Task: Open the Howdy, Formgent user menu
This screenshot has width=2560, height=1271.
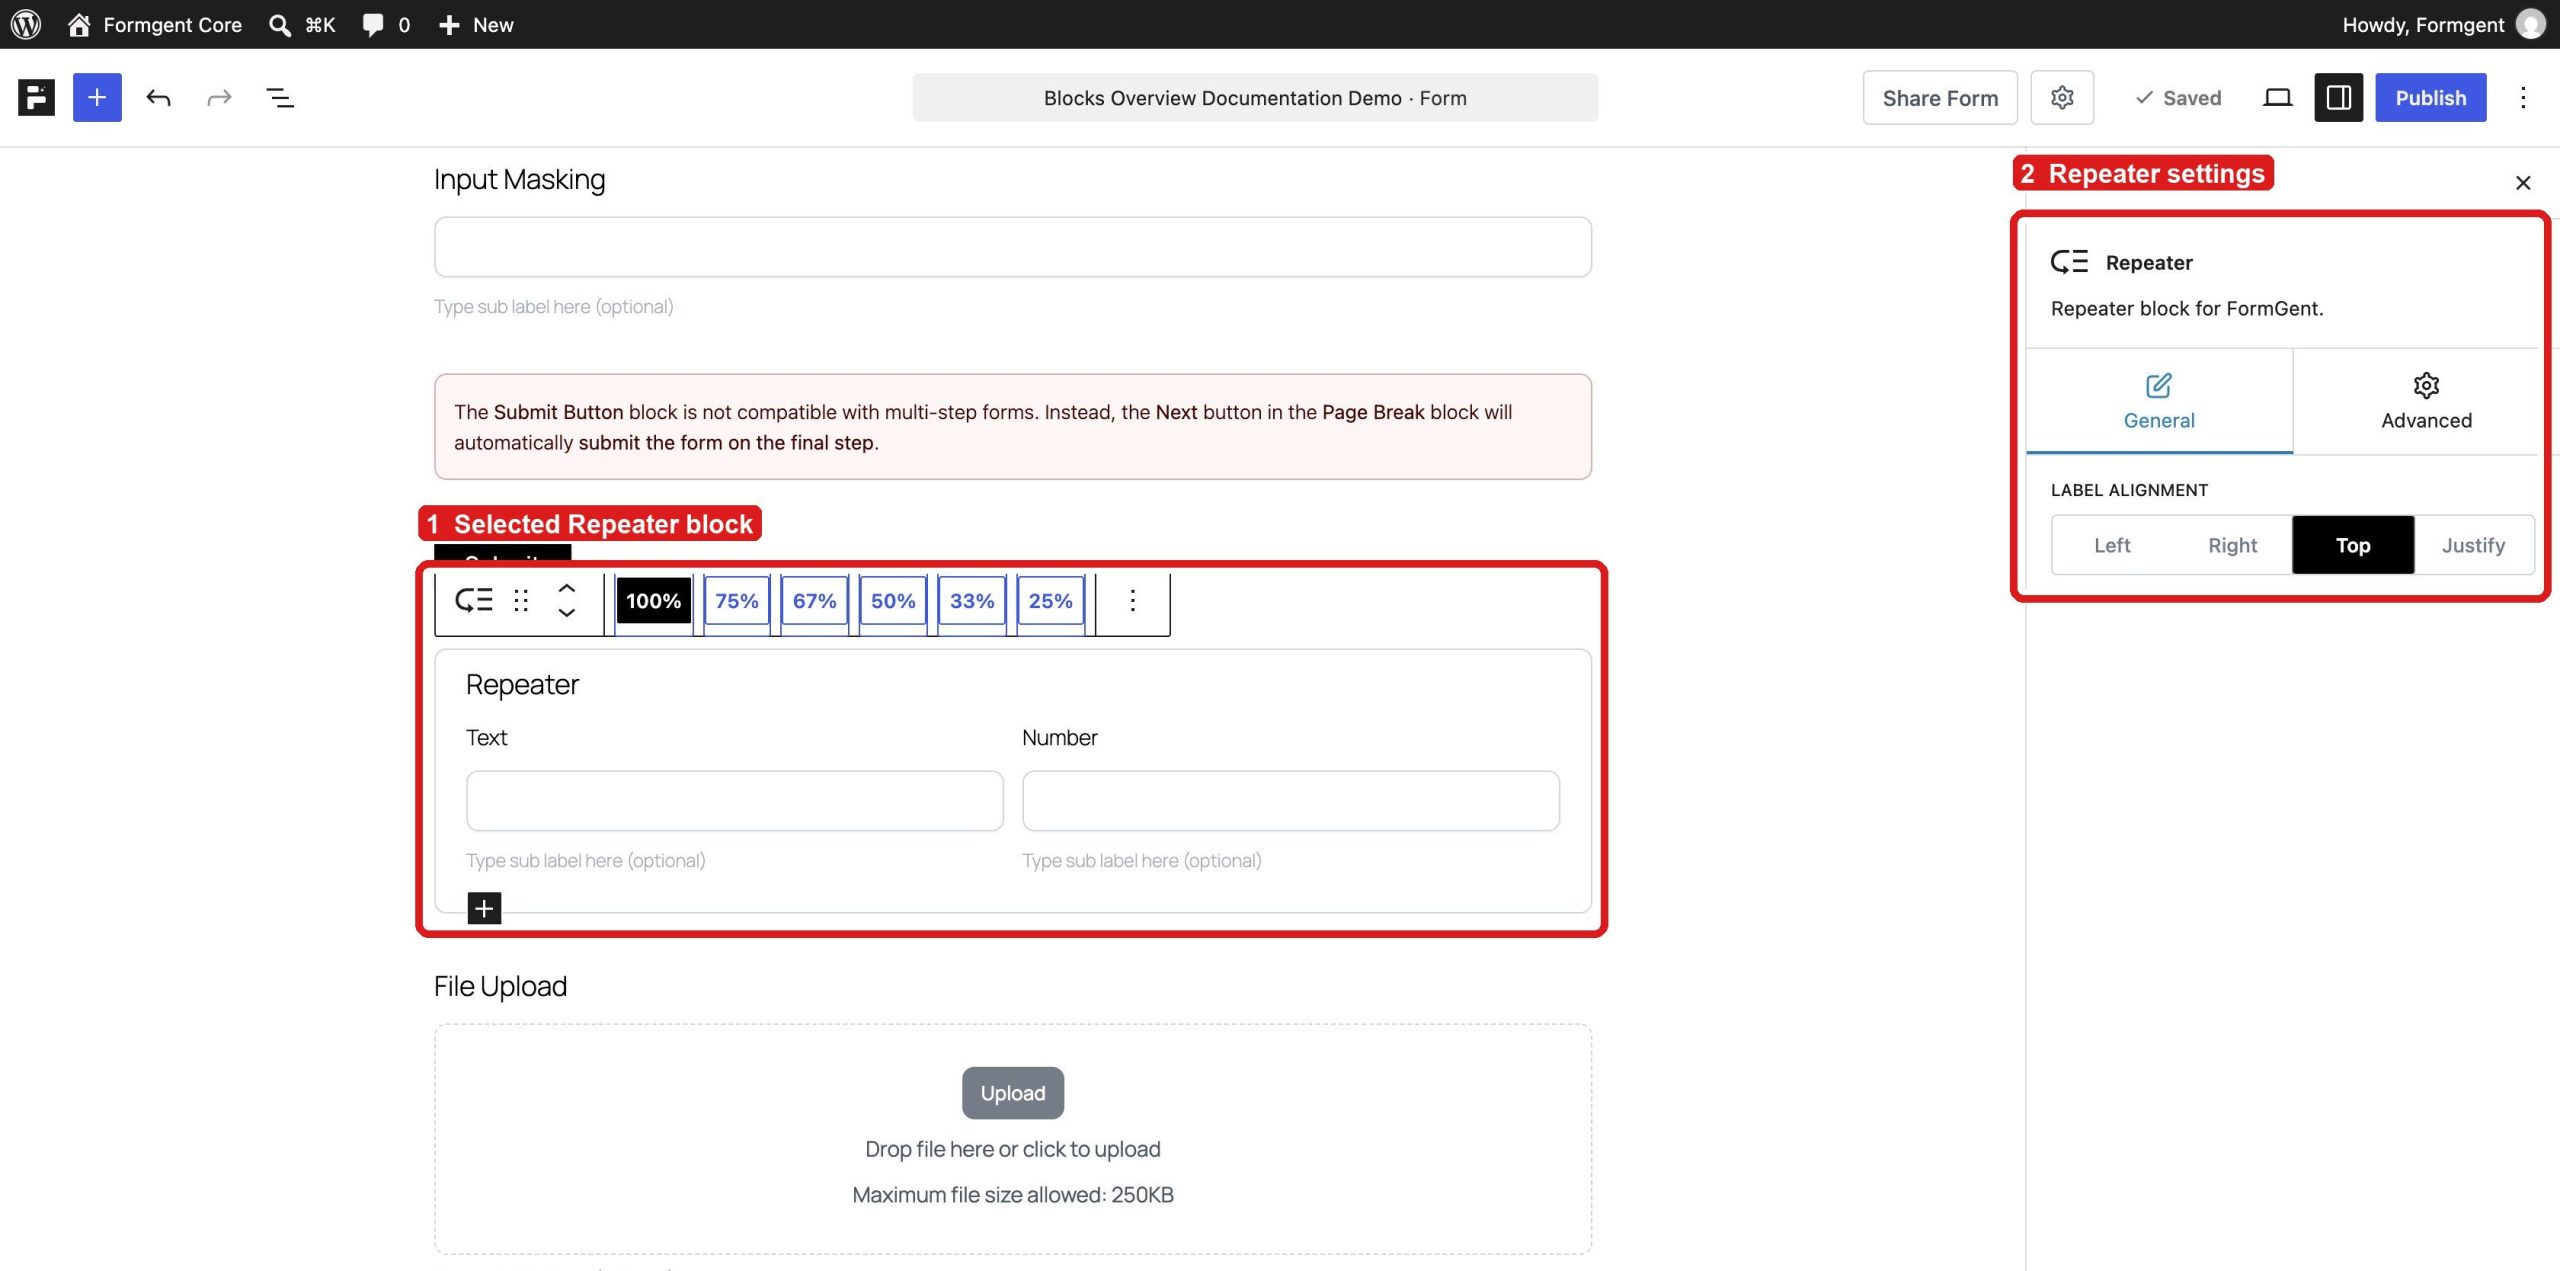Action: click(2443, 24)
